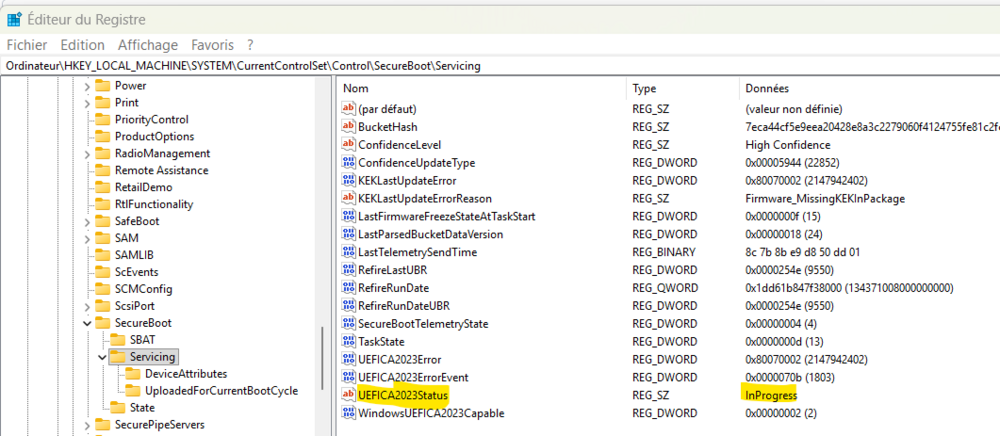The image size is (1000, 436).
Task: Expand the Power key
Action: [x=87, y=86]
